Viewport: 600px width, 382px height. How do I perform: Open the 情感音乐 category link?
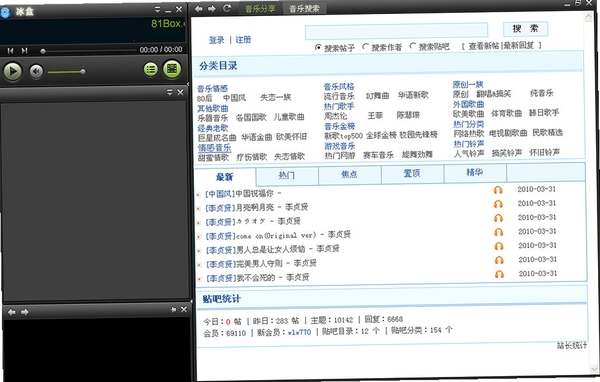[x=214, y=148]
